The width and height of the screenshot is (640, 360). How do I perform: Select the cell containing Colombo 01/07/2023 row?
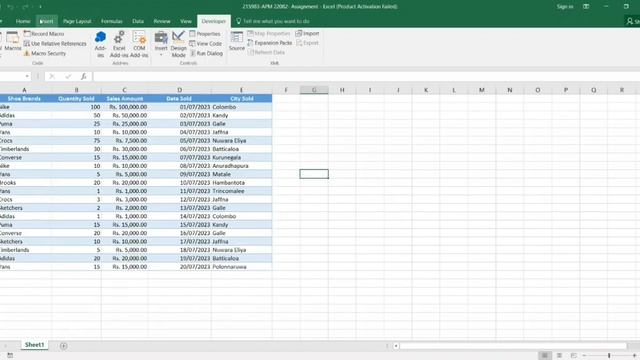[242, 107]
